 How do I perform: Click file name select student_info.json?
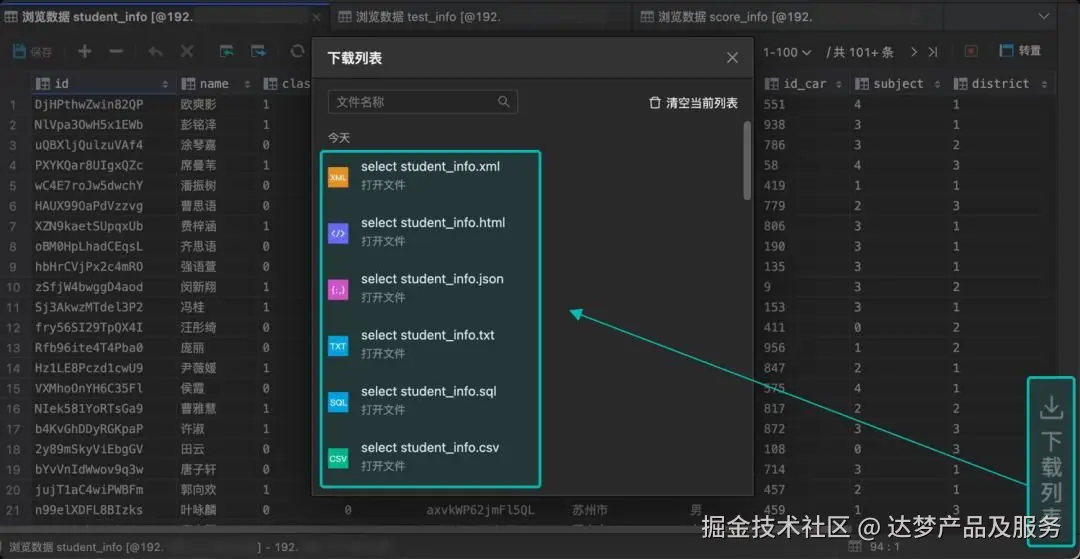[432, 279]
